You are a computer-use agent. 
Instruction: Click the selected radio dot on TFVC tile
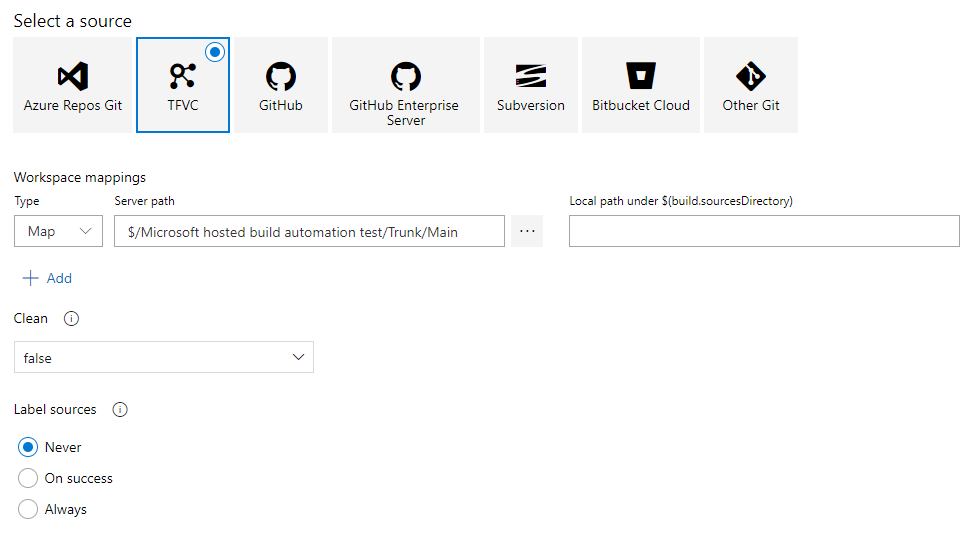[215, 52]
